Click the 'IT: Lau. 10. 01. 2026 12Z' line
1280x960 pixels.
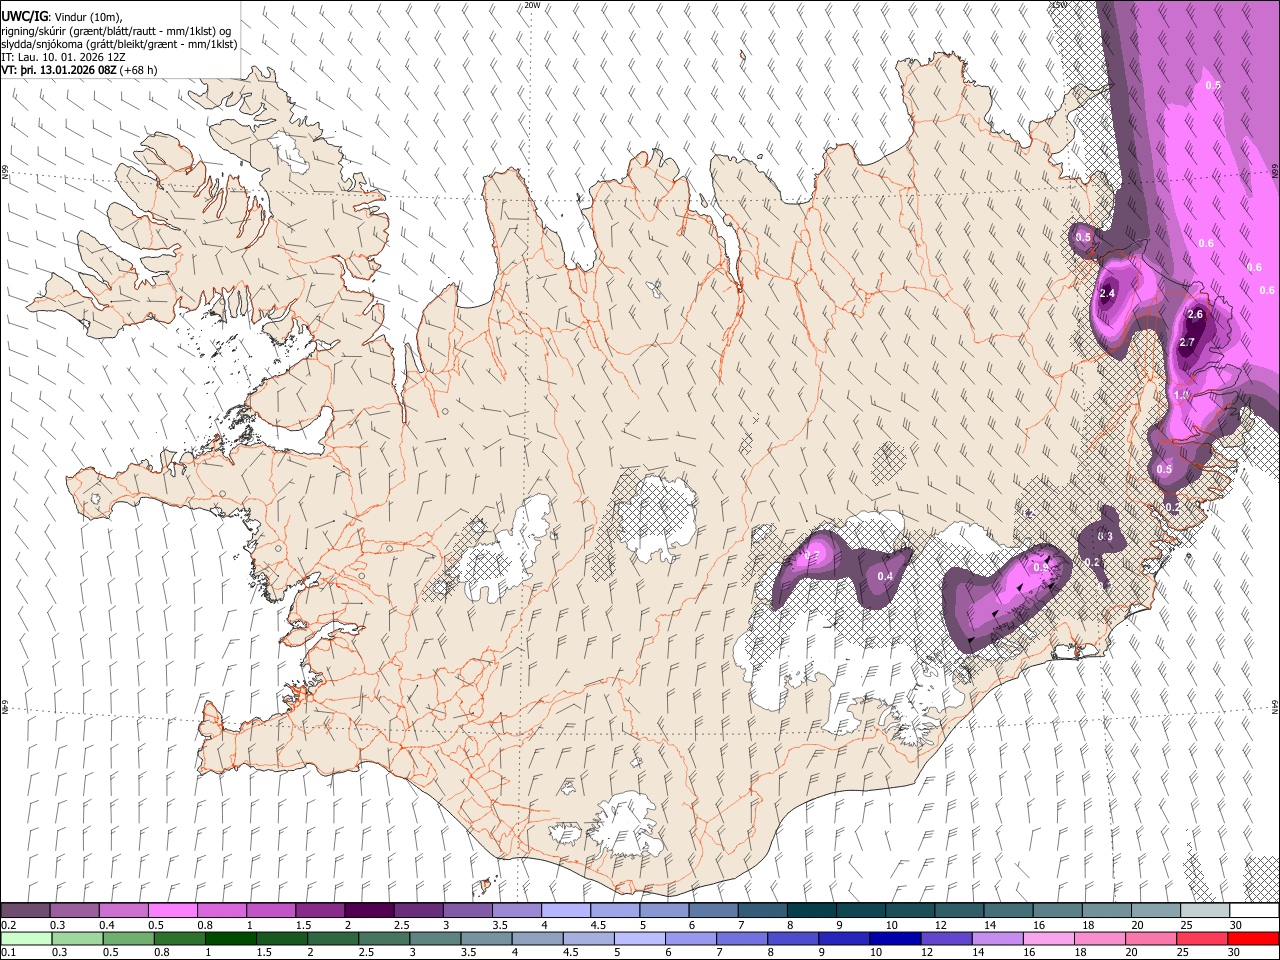click(x=63, y=57)
